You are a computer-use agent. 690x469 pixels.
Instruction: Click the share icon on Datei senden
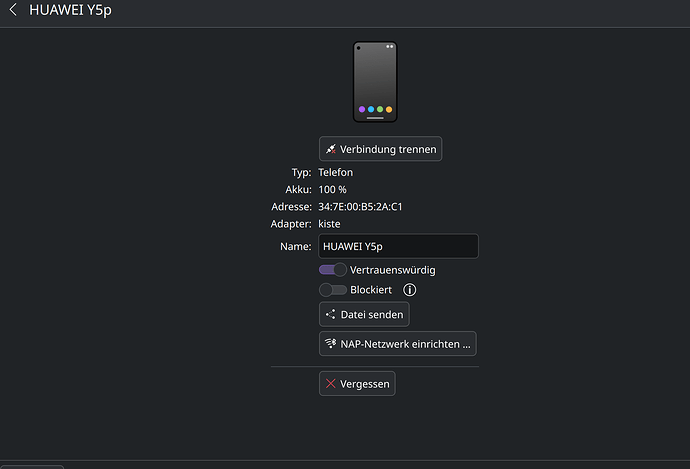[330, 314]
